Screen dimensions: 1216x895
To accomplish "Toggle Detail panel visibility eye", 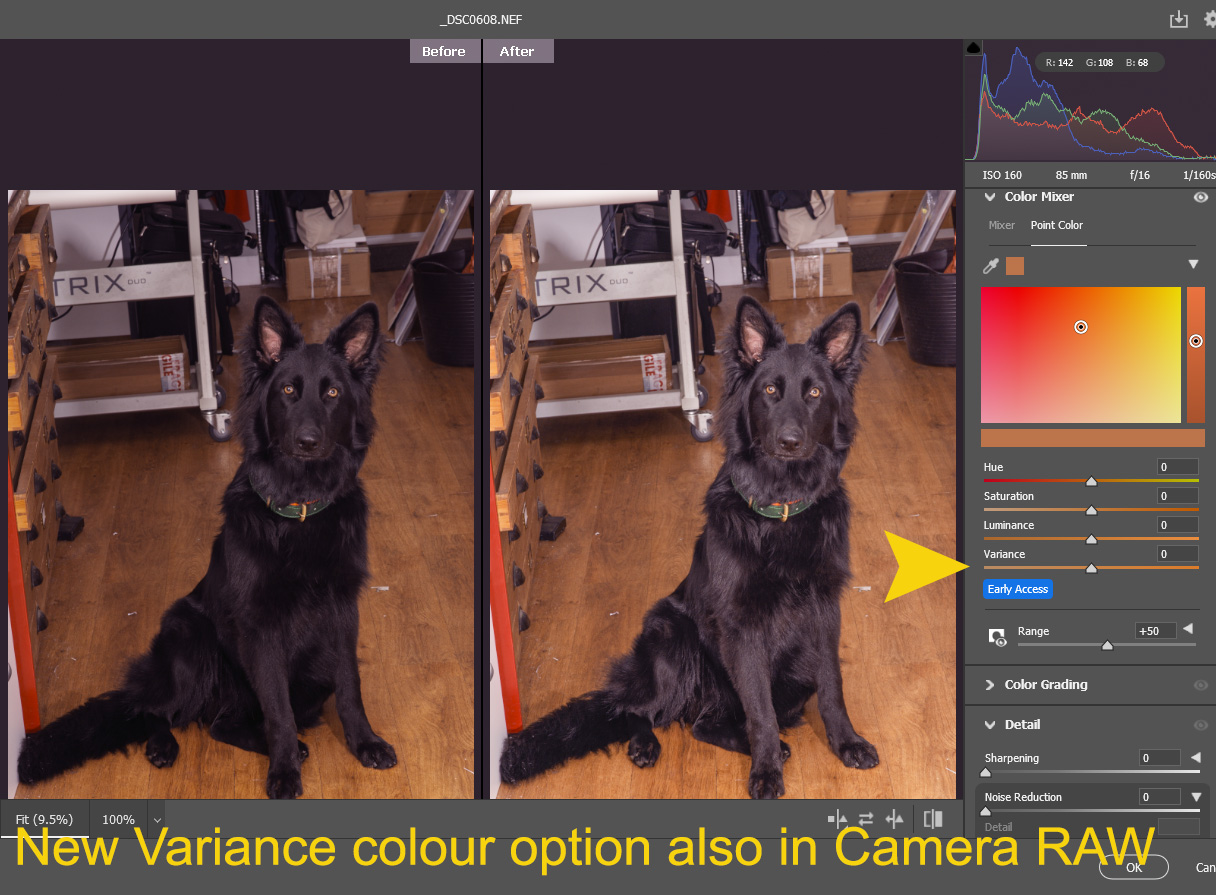I will (1200, 725).
